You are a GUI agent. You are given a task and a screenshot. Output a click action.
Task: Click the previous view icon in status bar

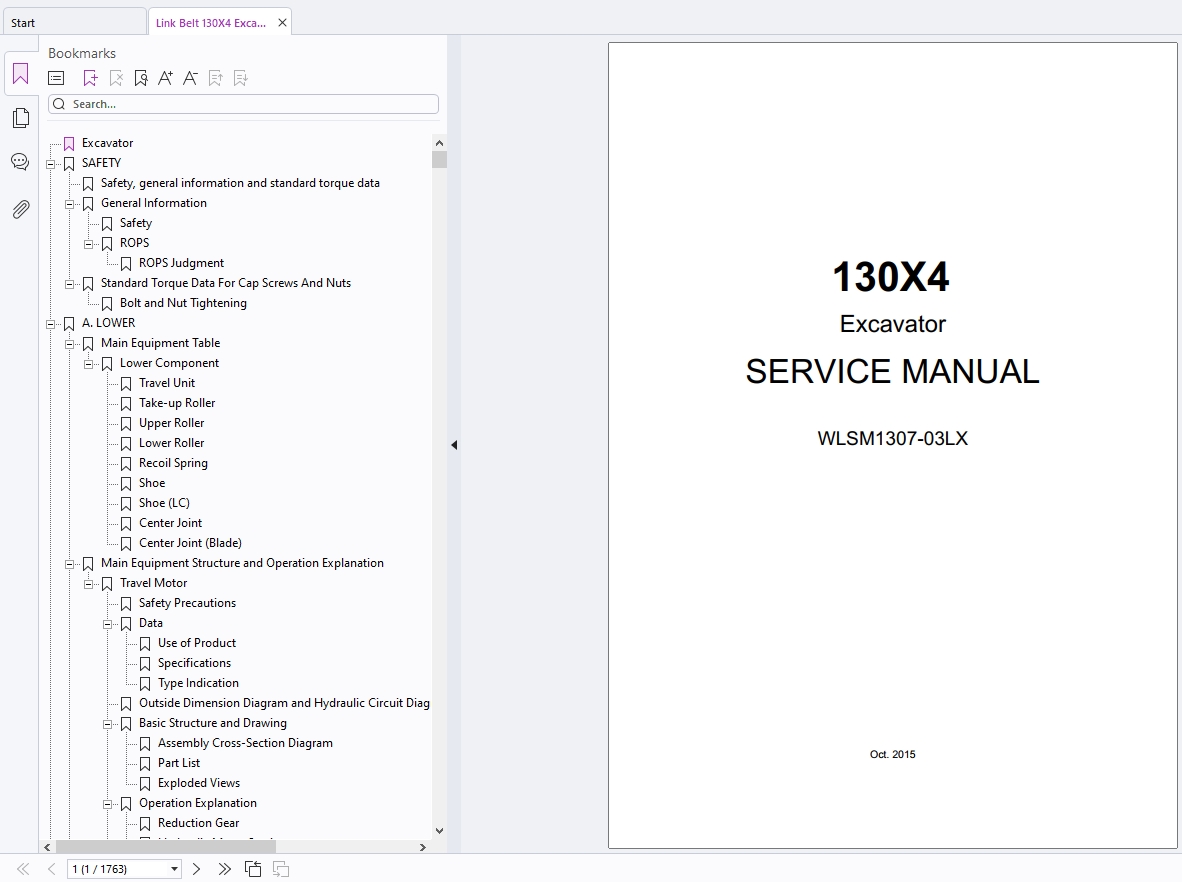(253, 869)
